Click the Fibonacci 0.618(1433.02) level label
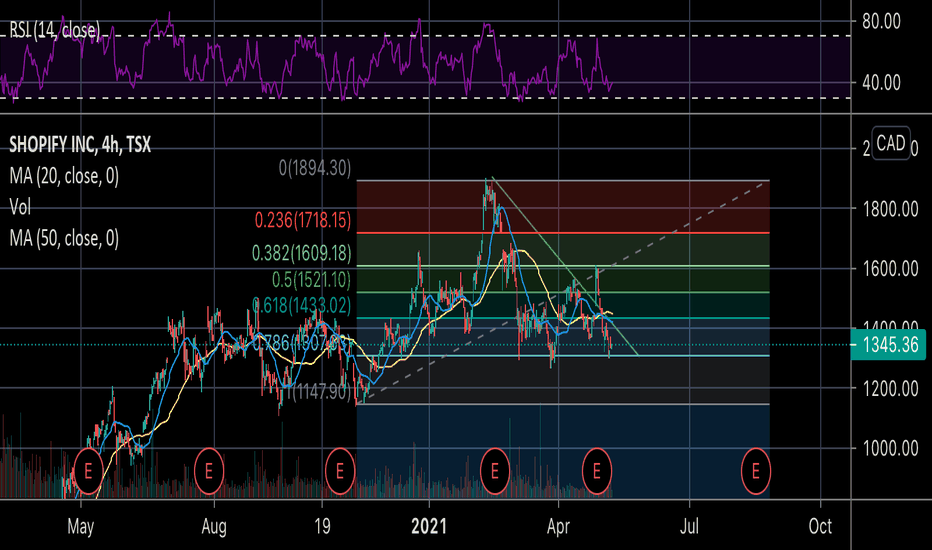Screen dimensions: 932x550 tap(302, 306)
